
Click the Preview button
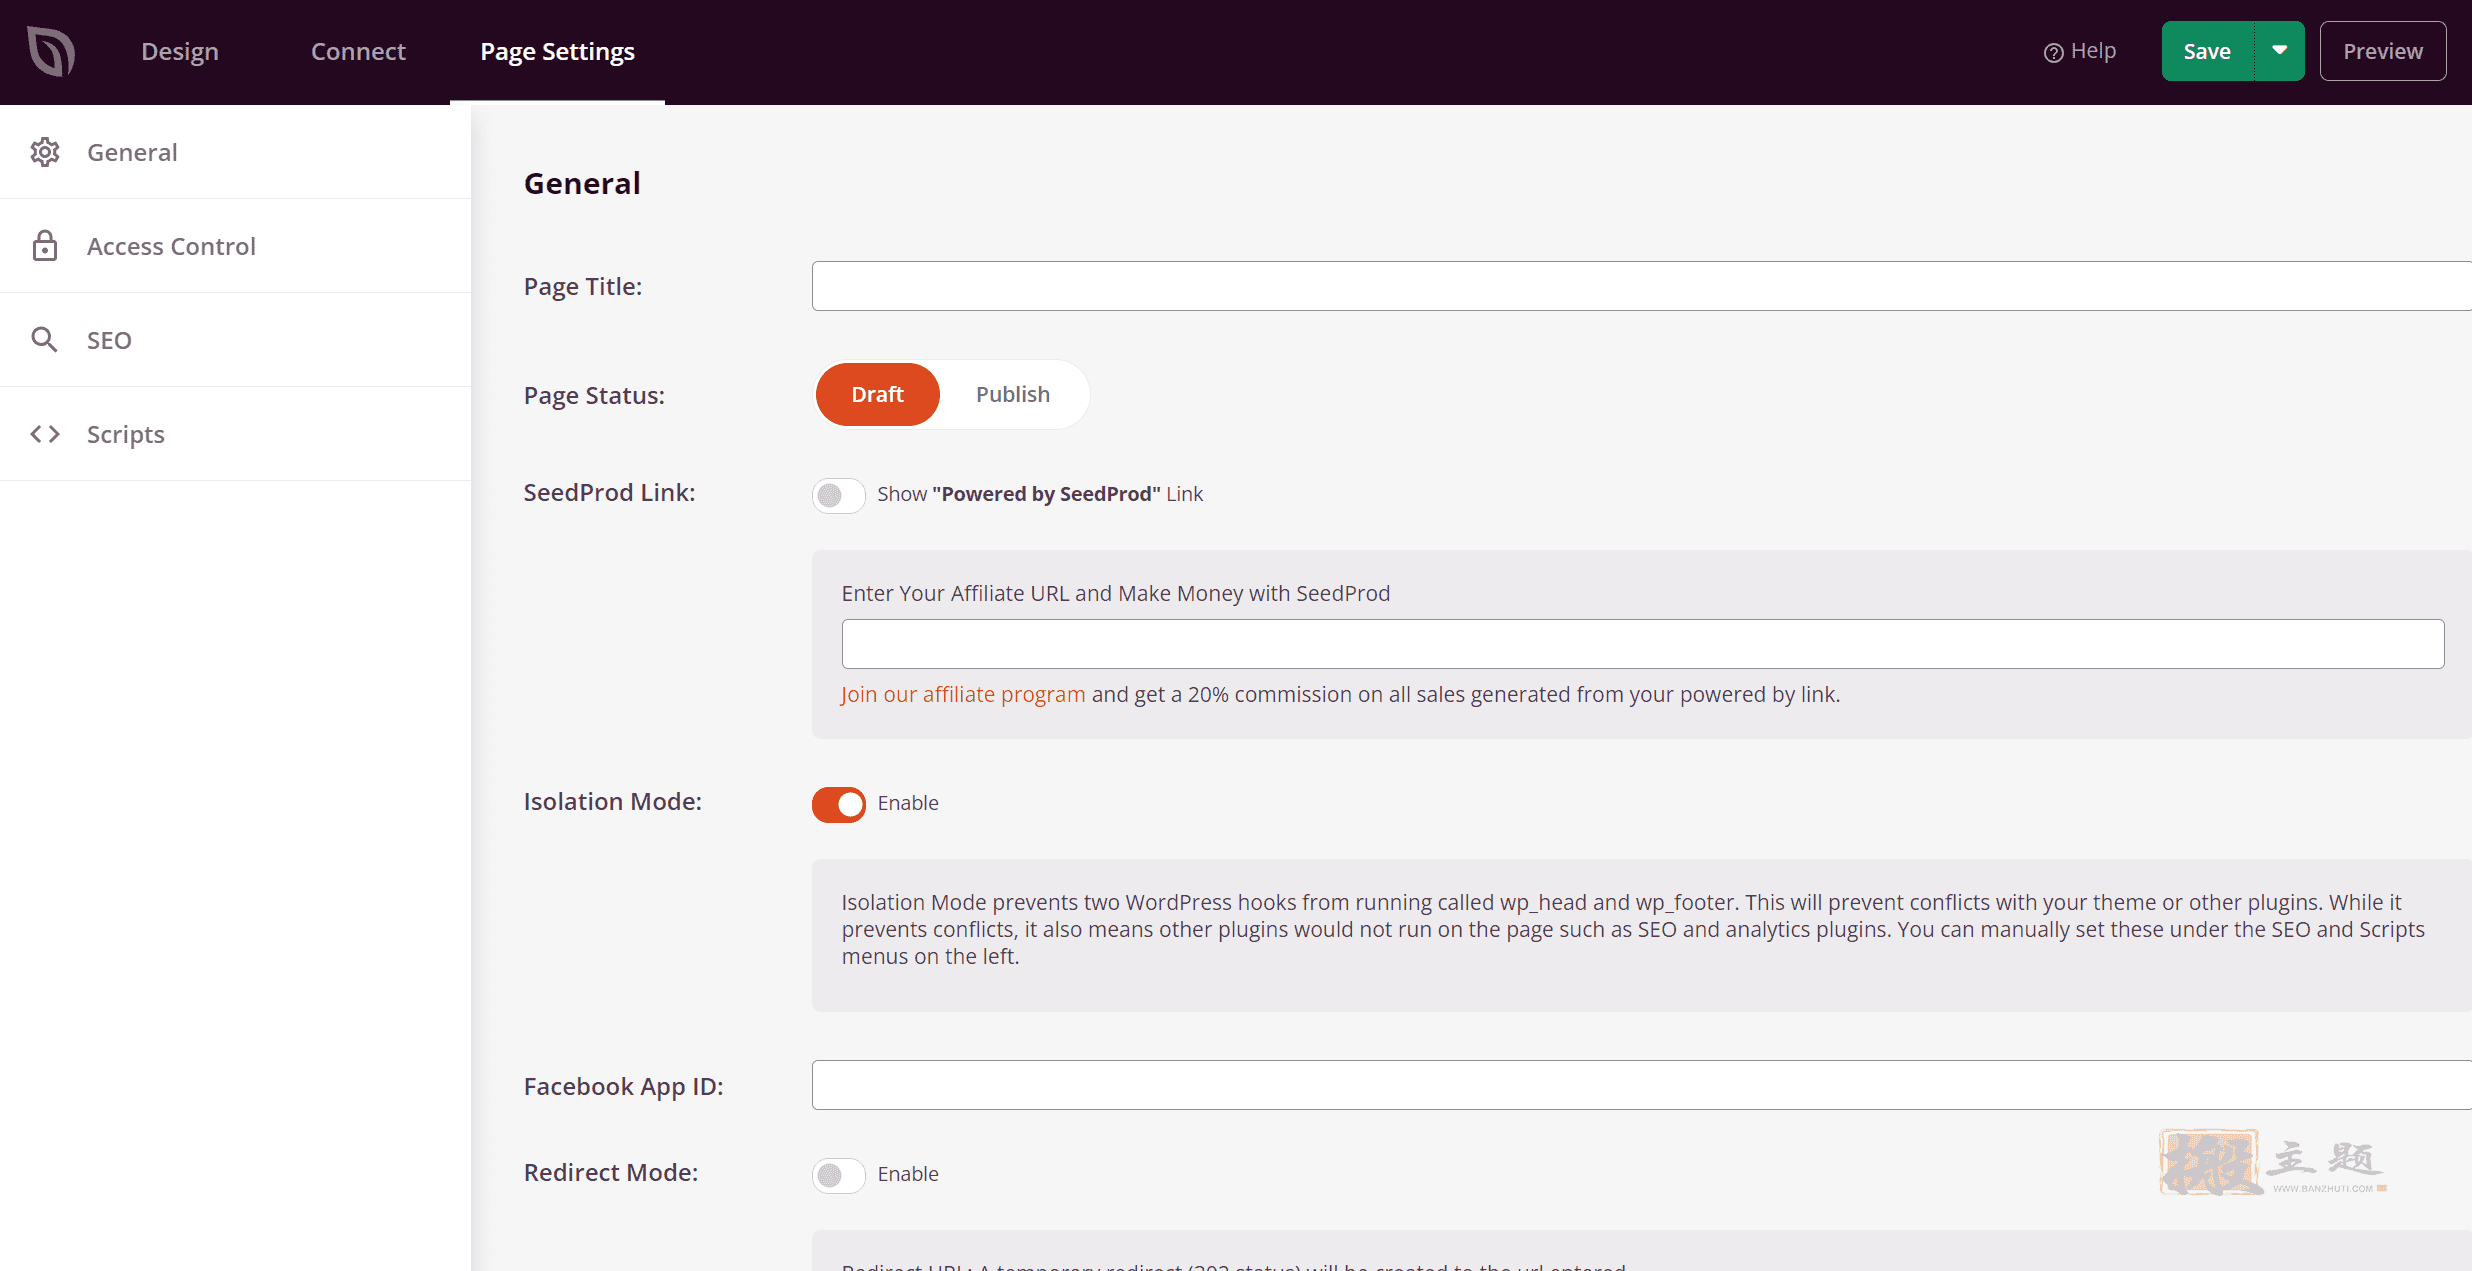(x=2383, y=51)
